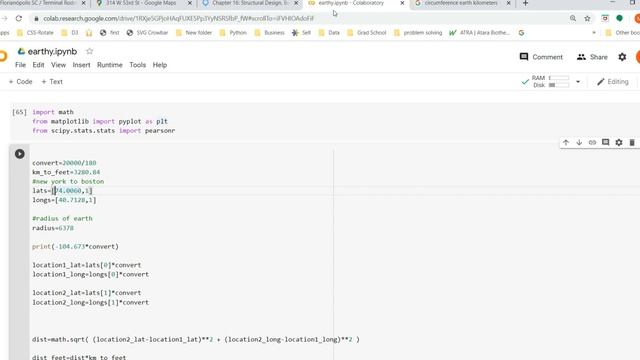Delete cell trash icon
Viewport: 640px width, 360px height.
[x=632, y=142]
